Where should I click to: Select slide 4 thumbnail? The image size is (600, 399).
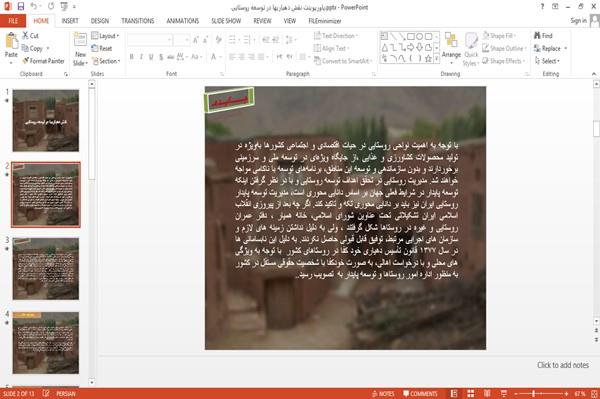click(46, 342)
